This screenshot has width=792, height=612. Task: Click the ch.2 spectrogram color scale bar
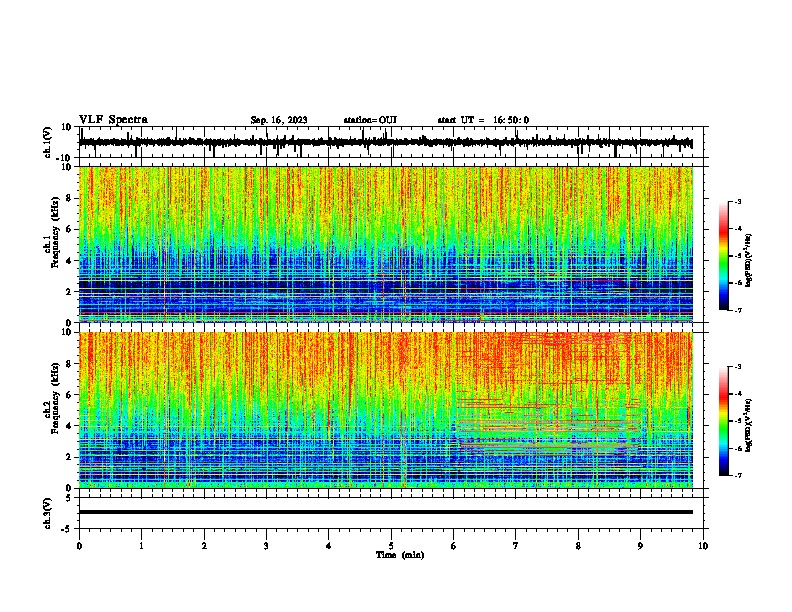pos(723,421)
